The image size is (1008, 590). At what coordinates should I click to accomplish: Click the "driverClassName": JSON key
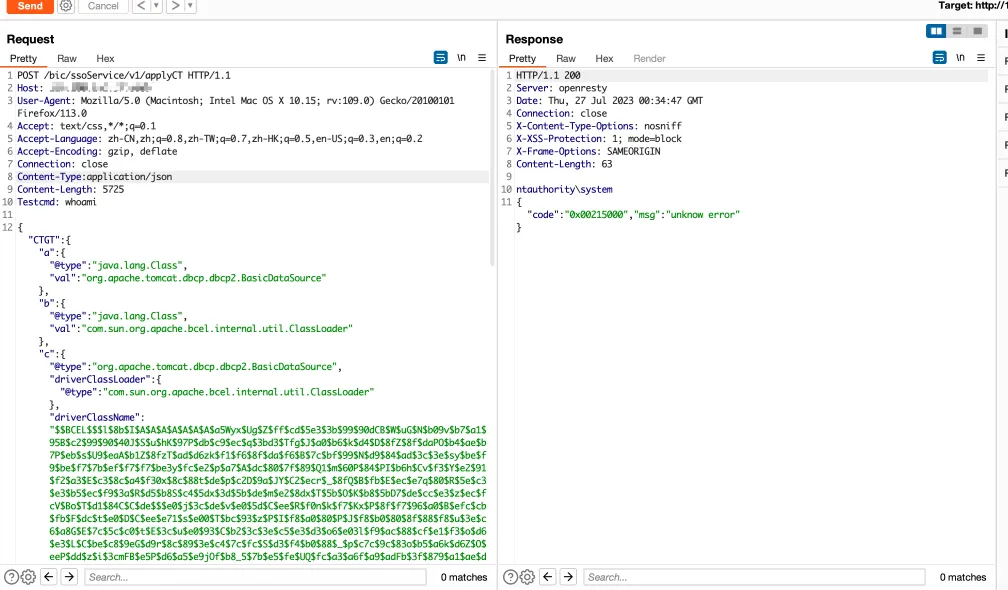(x=97, y=417)
